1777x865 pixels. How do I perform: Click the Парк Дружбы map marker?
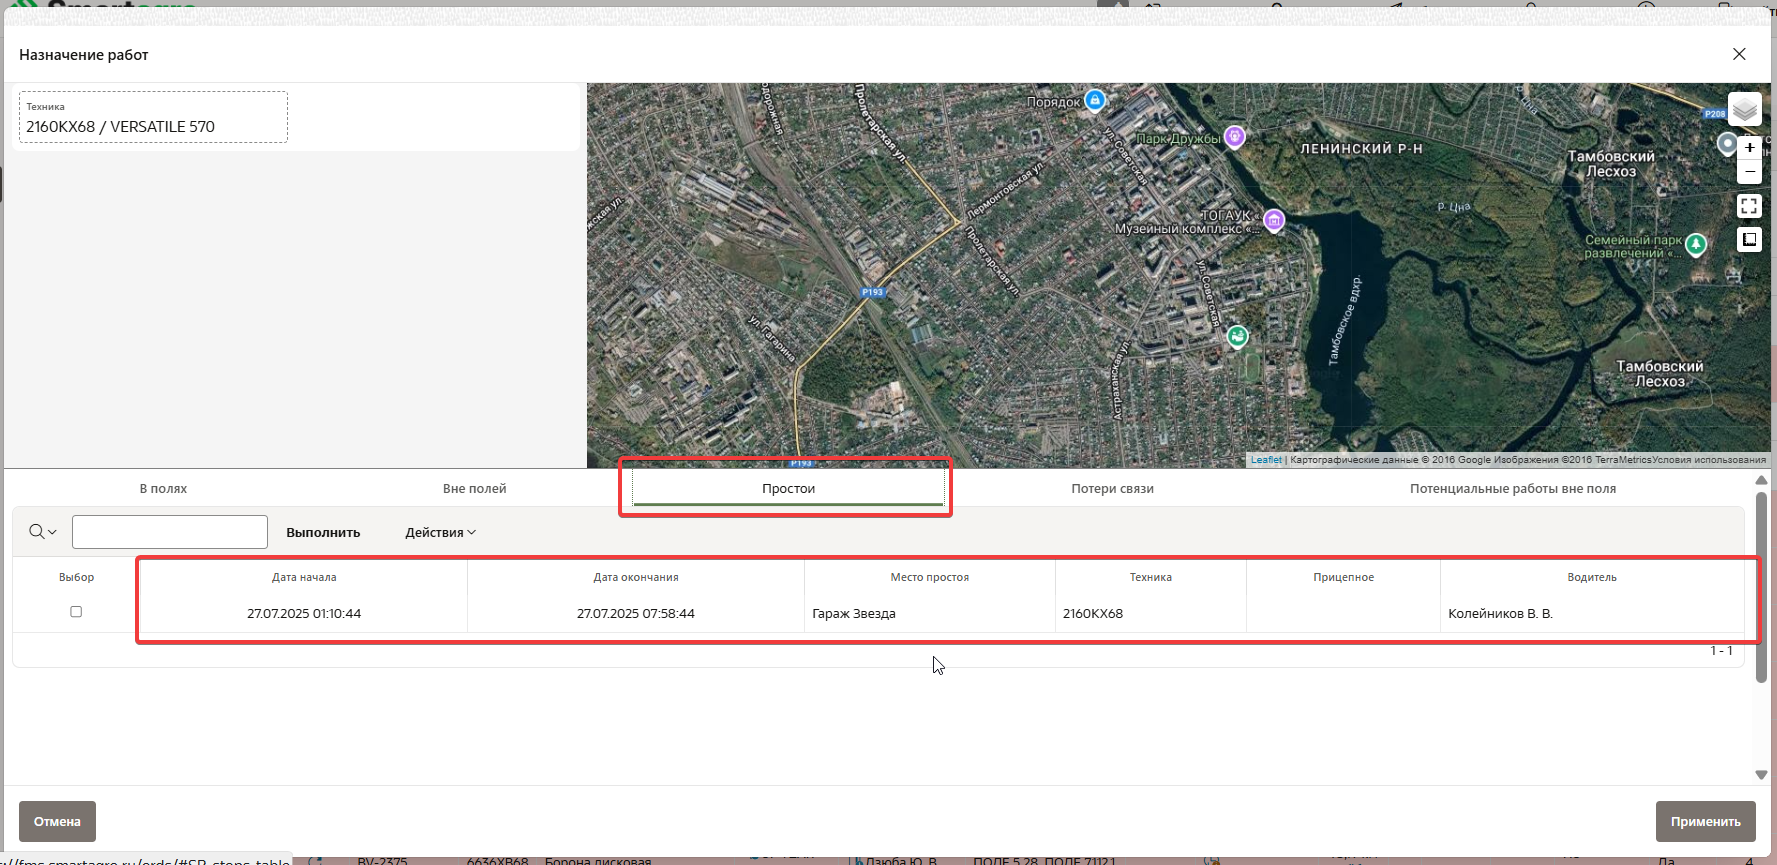1235,136
